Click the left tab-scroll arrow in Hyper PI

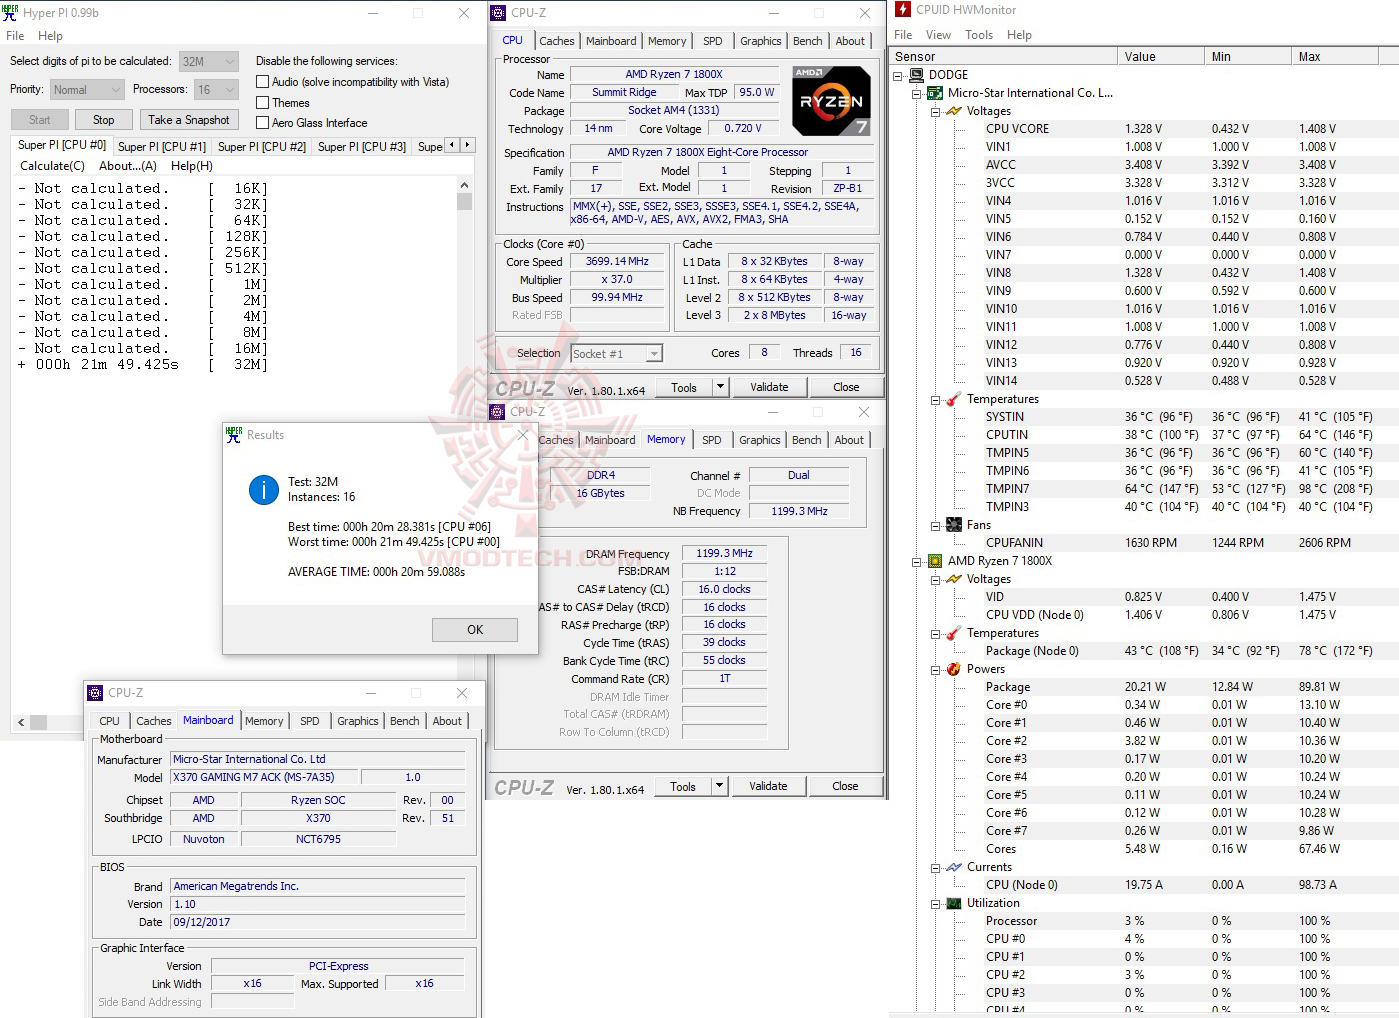pyautogui.click(x=452, y=145)
